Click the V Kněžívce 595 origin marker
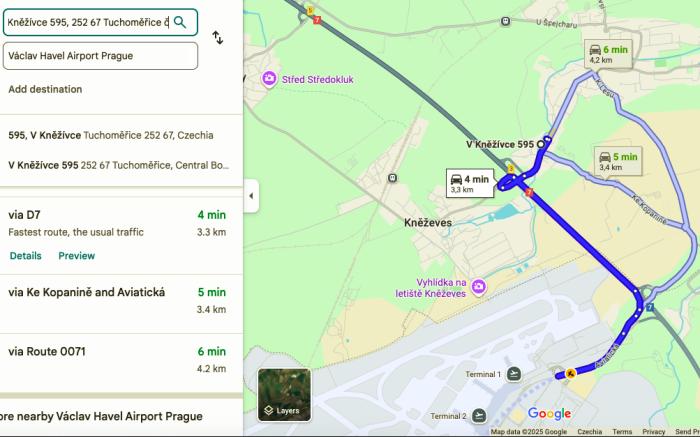Viewport: 700px width, 437px height. (x=541, y=144)
